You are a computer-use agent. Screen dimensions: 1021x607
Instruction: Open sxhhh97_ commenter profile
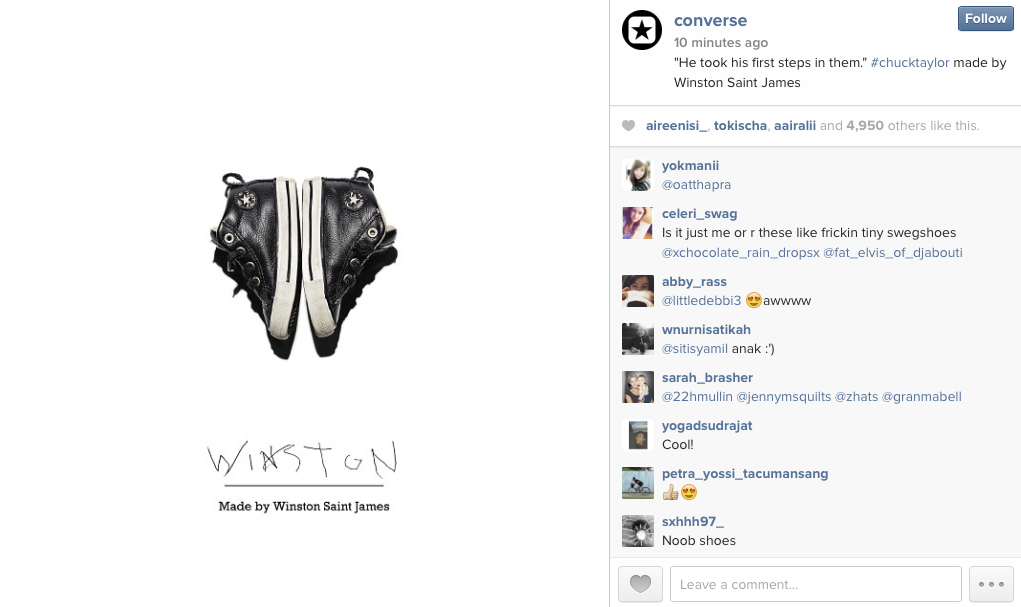click(x=692, y=522)
